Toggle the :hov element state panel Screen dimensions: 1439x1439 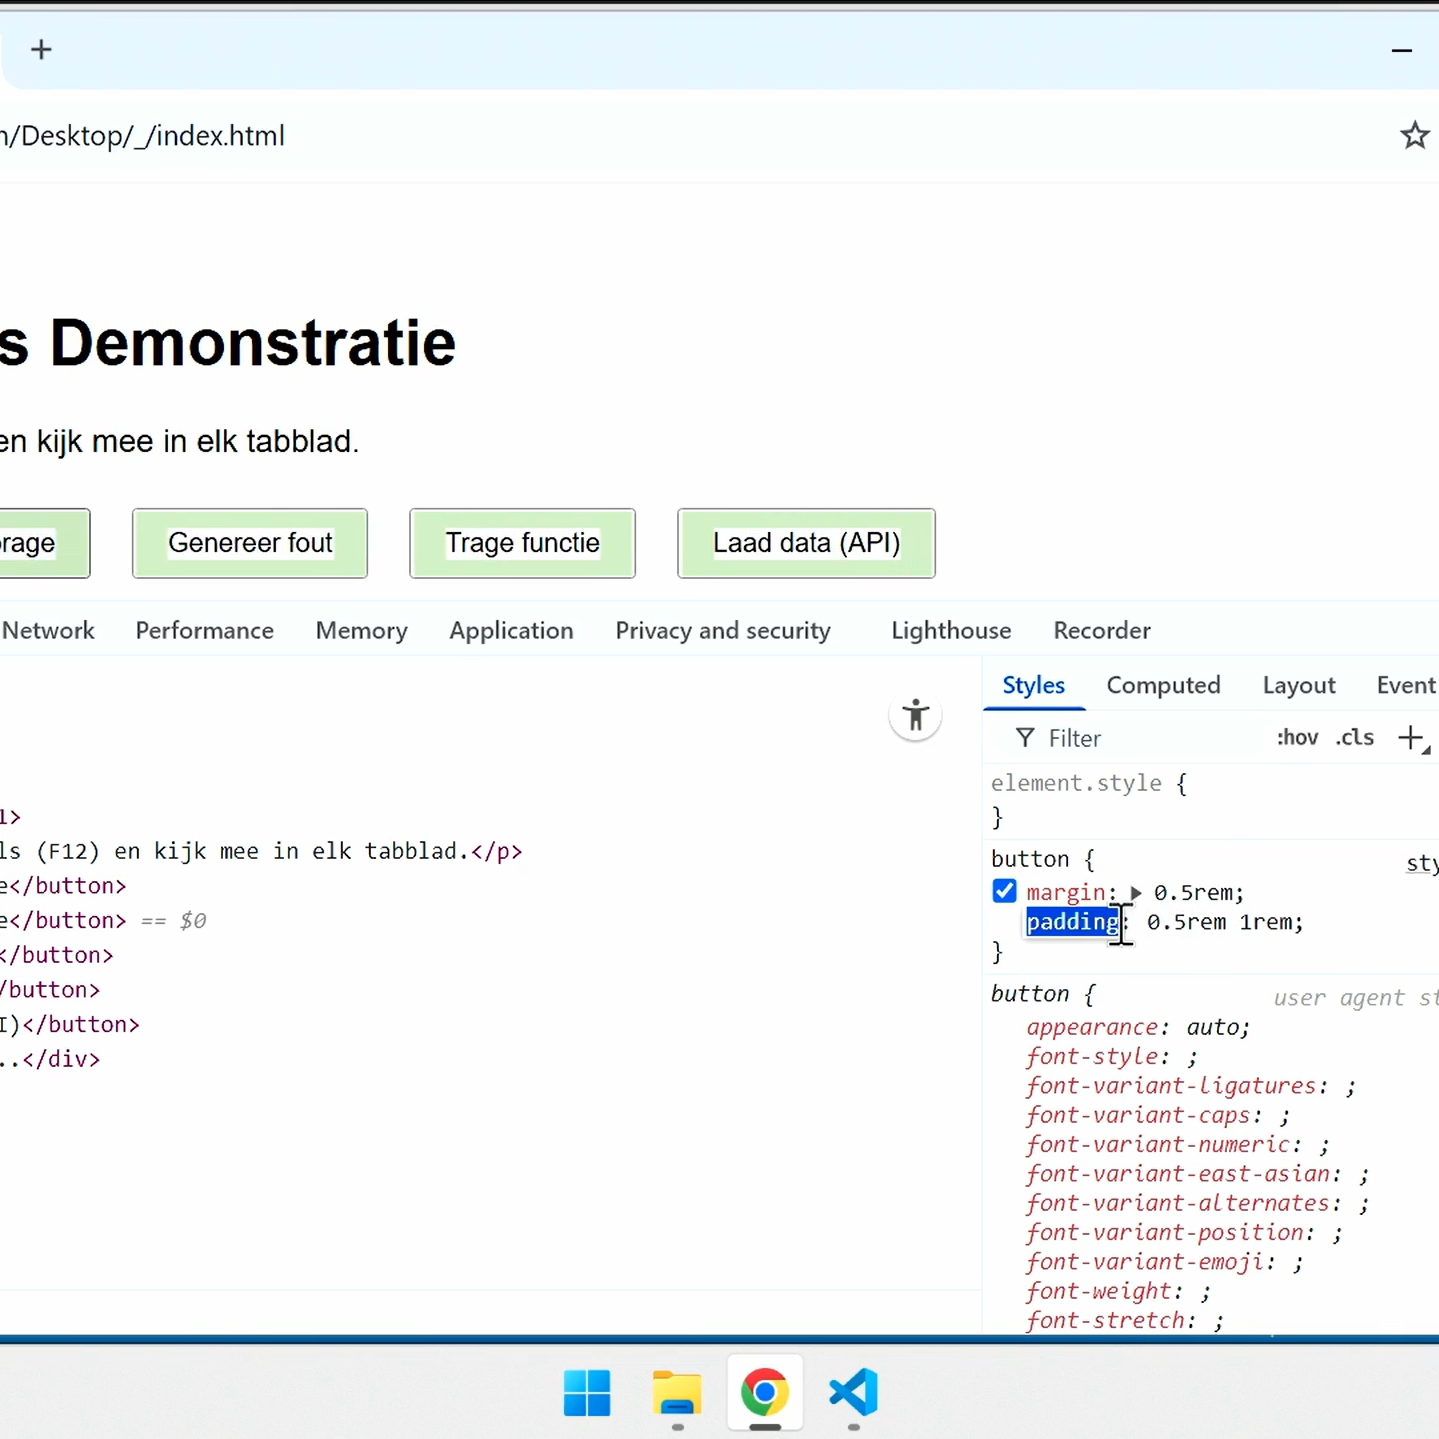(1297, 738)
